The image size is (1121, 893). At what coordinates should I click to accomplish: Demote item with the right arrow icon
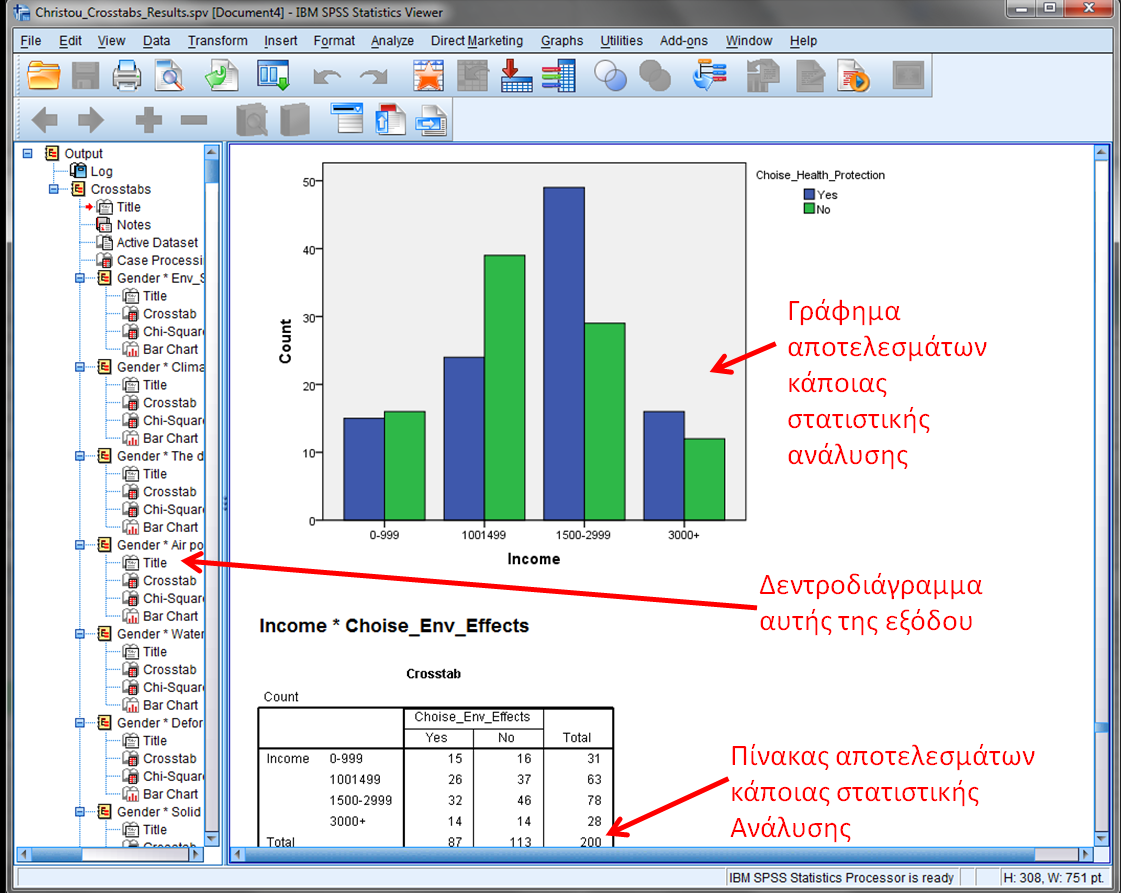click(91, 119)
